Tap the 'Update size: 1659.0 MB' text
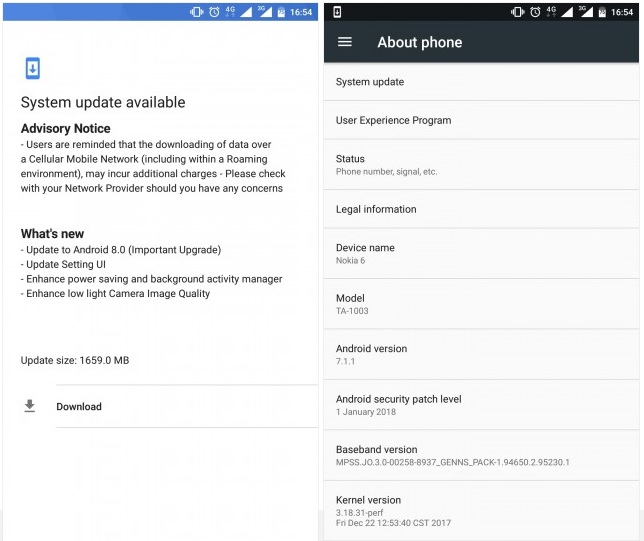 coord(75,360)
